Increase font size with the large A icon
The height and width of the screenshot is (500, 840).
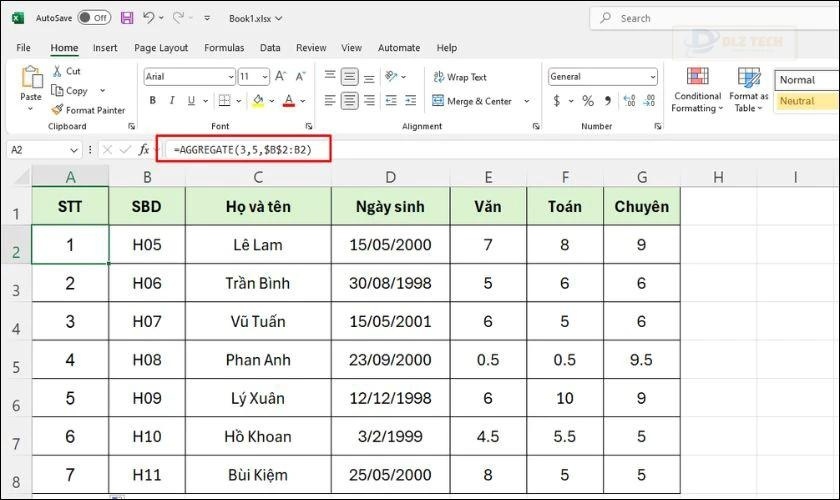(x=281, y=76)
